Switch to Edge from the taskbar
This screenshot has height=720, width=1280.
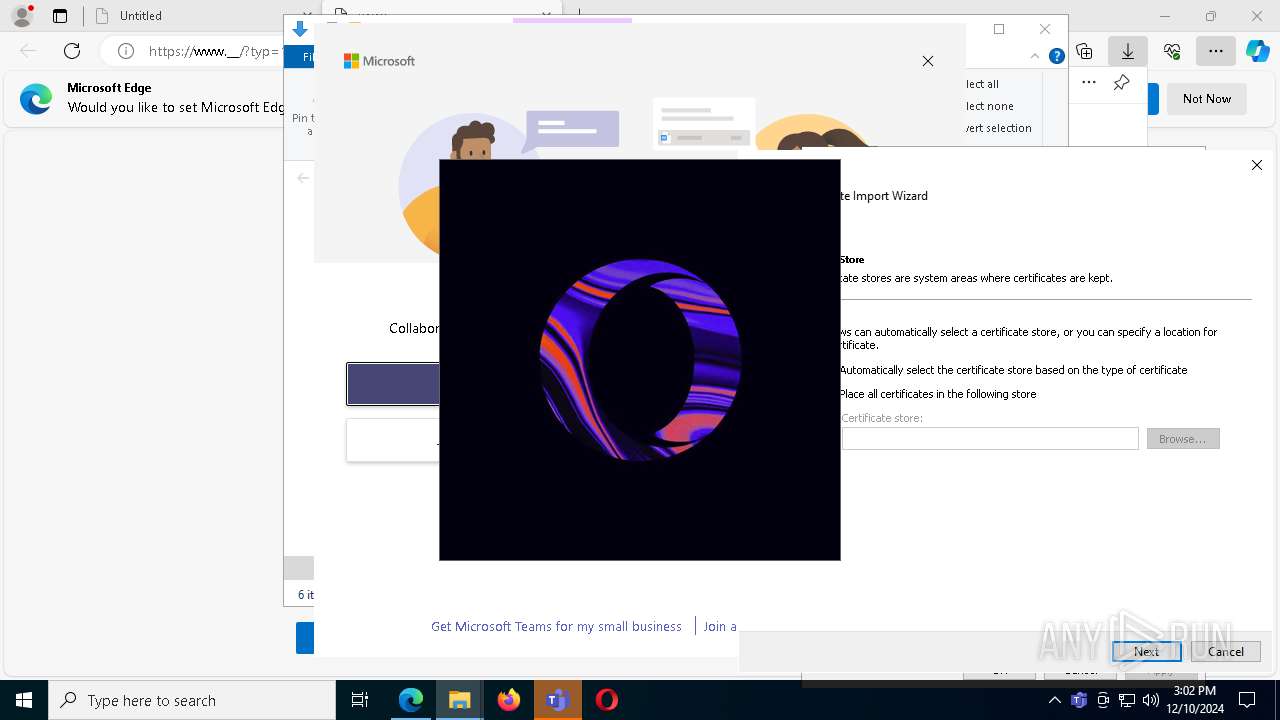coord(411,700)
